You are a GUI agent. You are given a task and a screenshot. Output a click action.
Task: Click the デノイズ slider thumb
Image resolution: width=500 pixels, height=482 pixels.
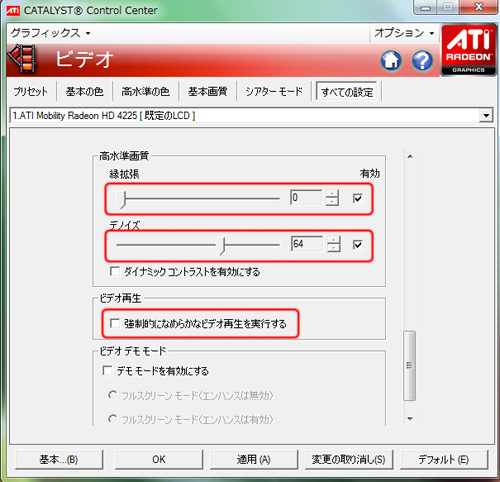click(222, 246)
